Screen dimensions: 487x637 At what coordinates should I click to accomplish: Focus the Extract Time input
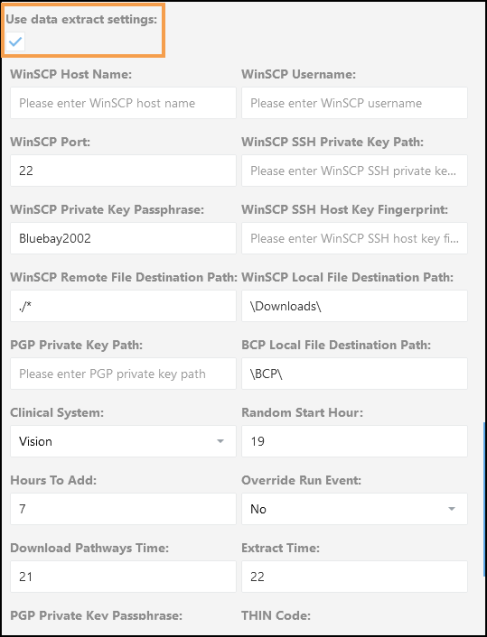pos(354,576)
